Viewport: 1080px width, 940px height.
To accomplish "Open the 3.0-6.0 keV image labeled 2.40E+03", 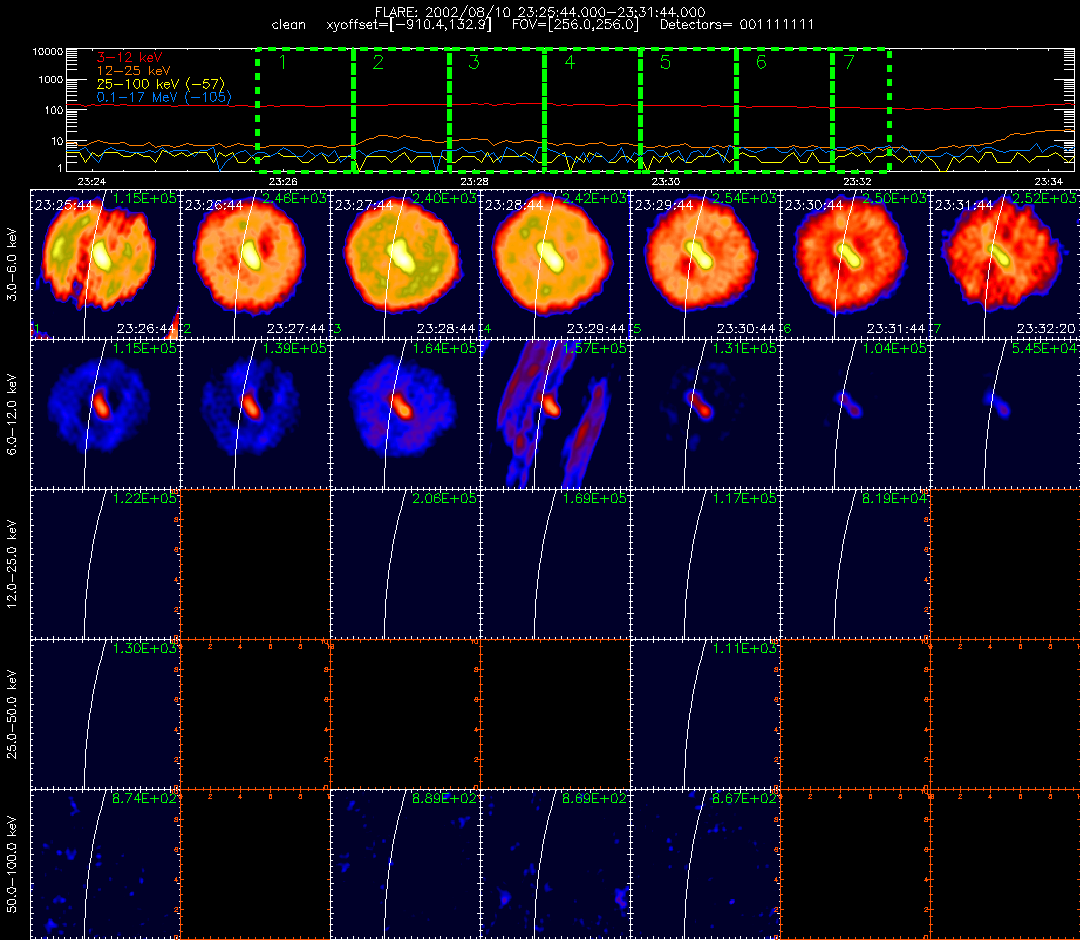I will [406, 264].
